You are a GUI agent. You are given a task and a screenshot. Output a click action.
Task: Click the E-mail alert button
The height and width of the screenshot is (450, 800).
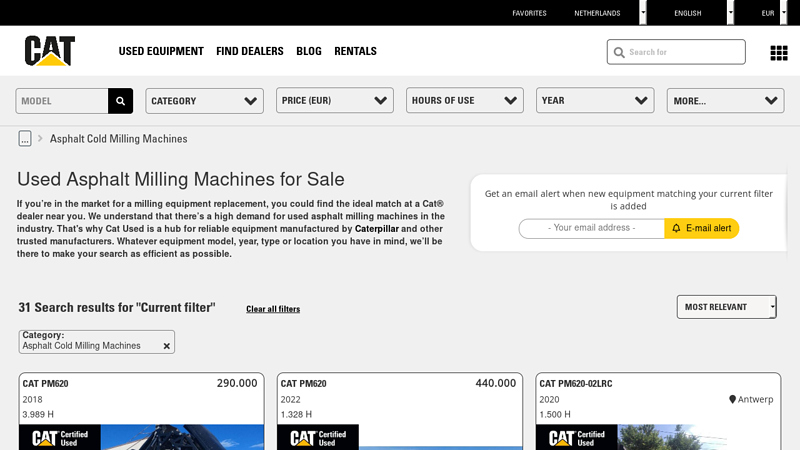pyautogui.click(x=702, y=228)
